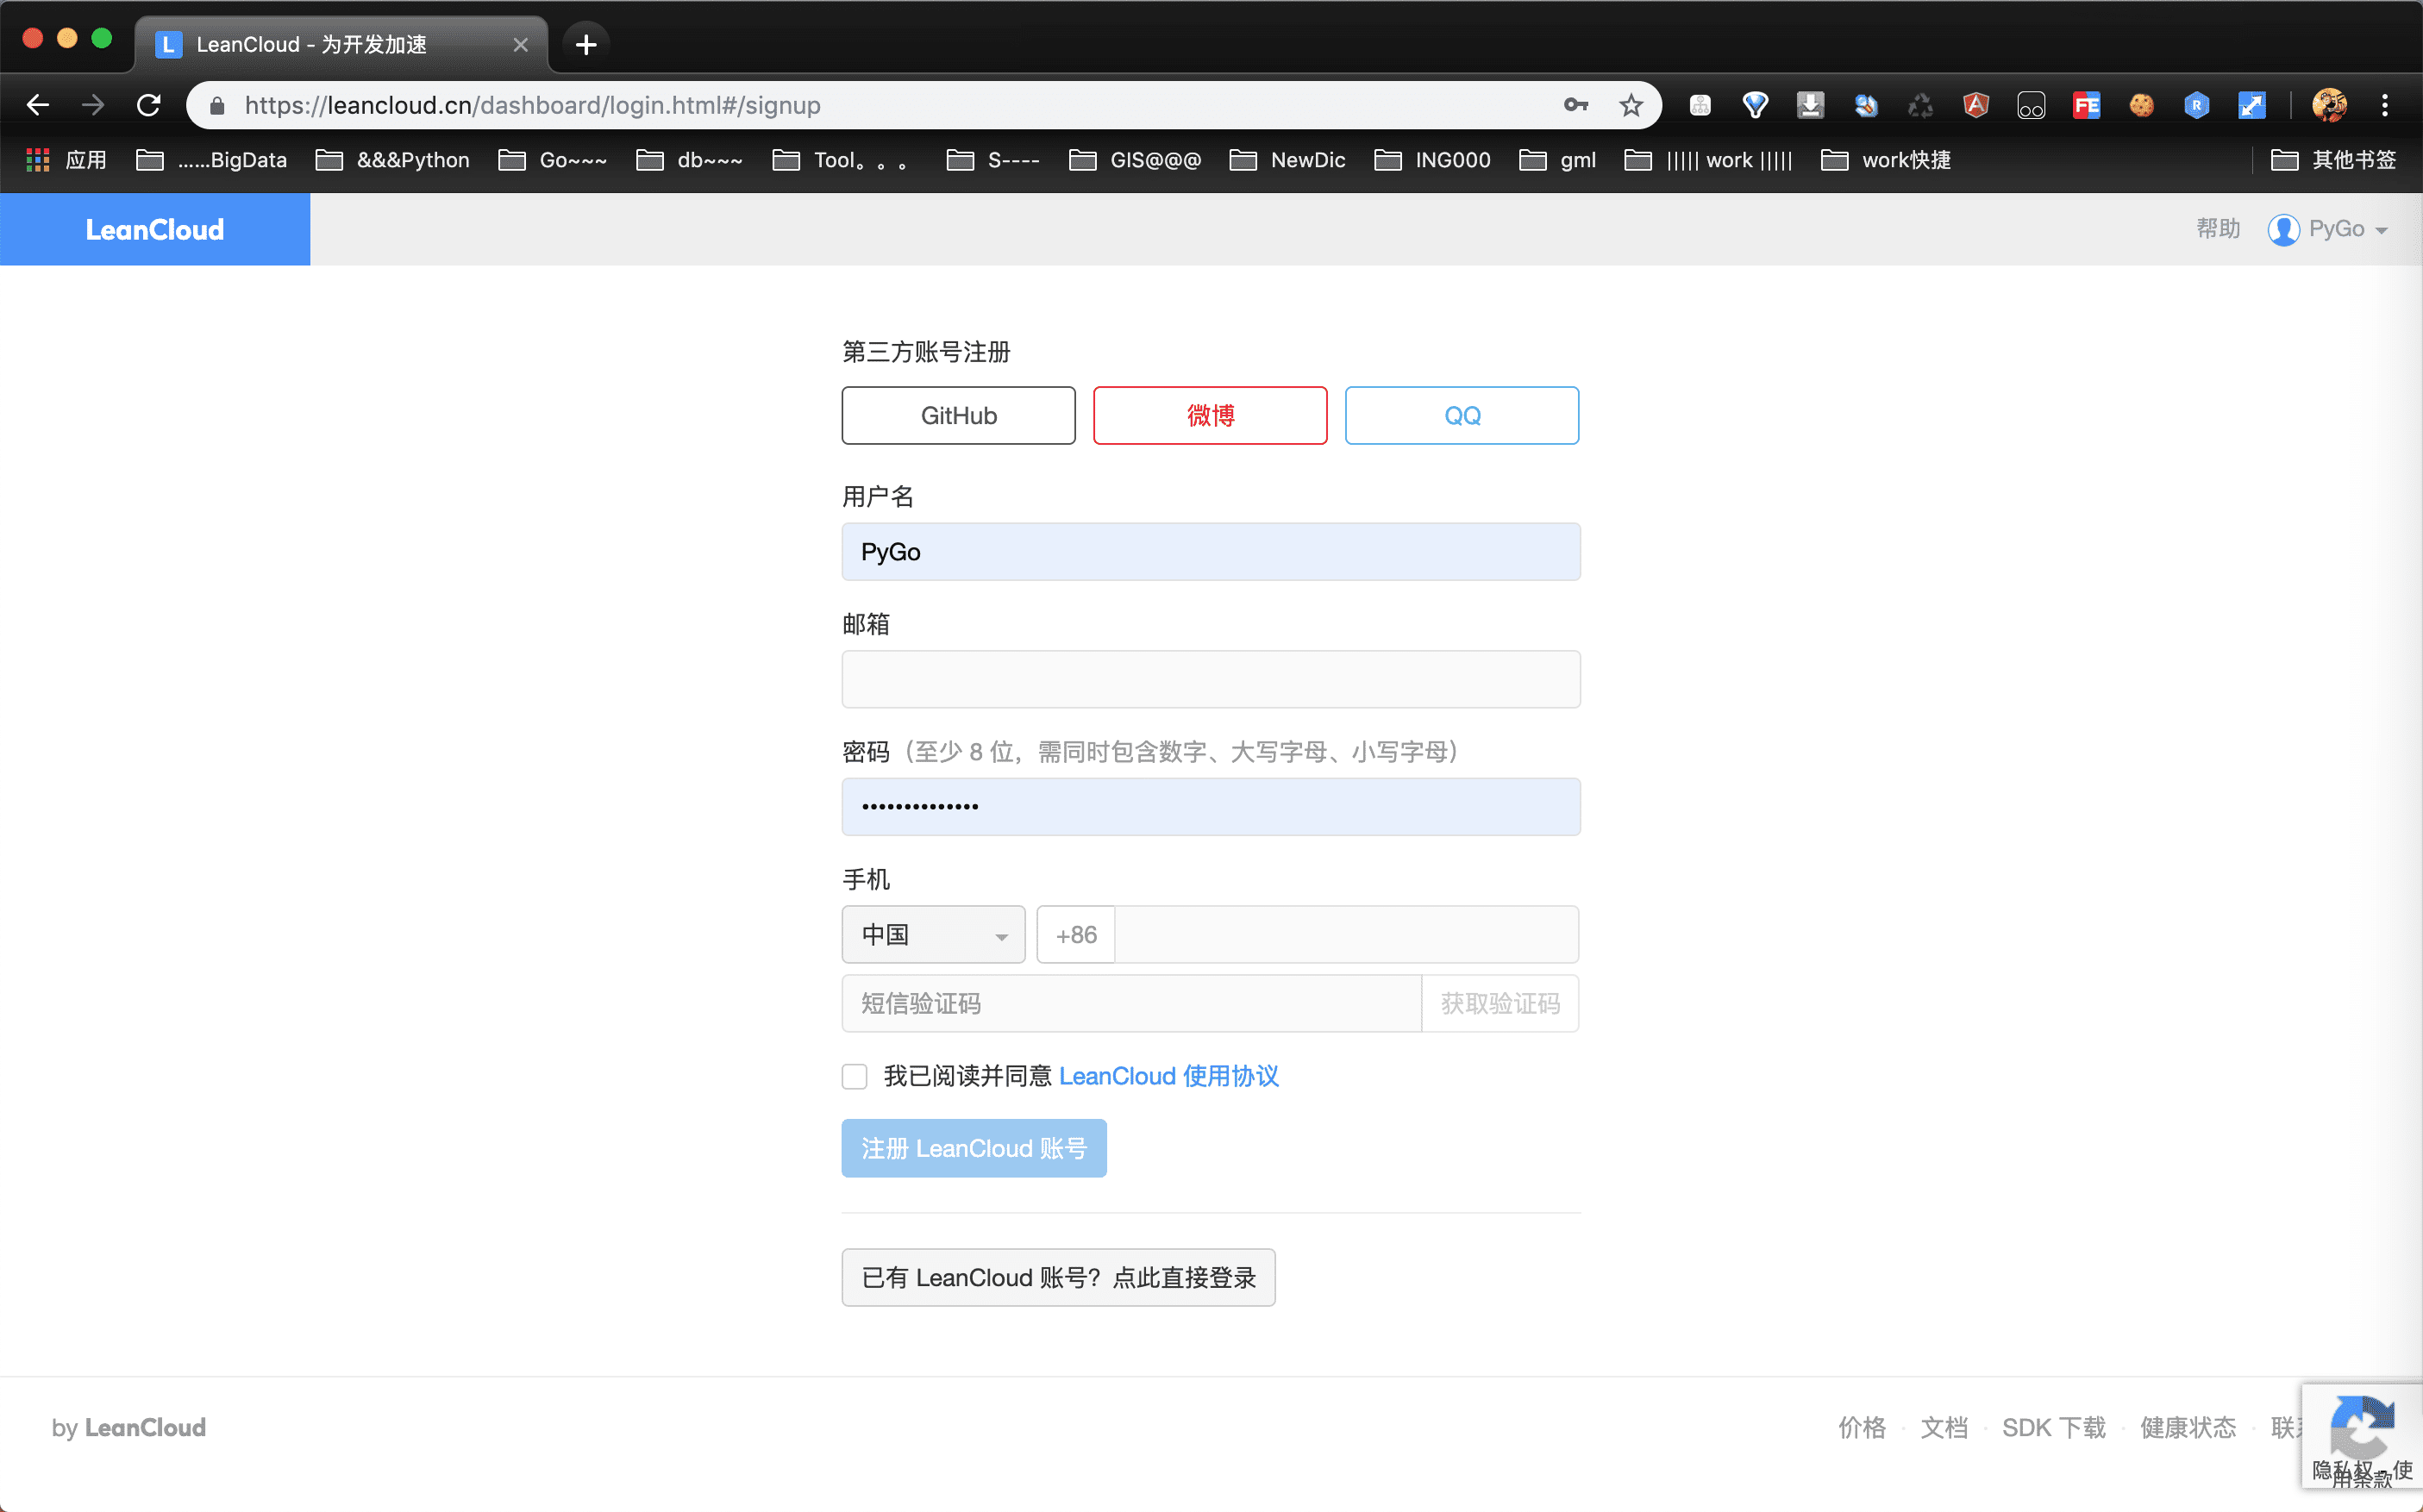Click the 微博 registration button
Viewport: 2423px width, 1512px height.
pos(1210,415)
